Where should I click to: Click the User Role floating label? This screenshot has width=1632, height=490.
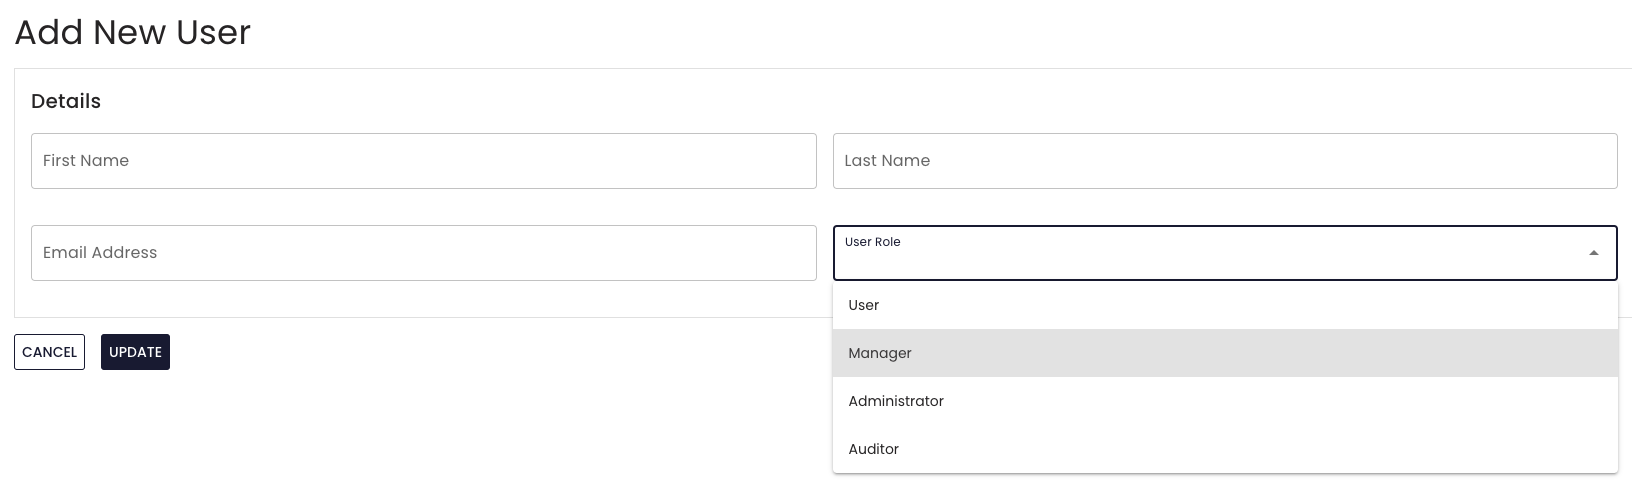[x=872, y=242]
